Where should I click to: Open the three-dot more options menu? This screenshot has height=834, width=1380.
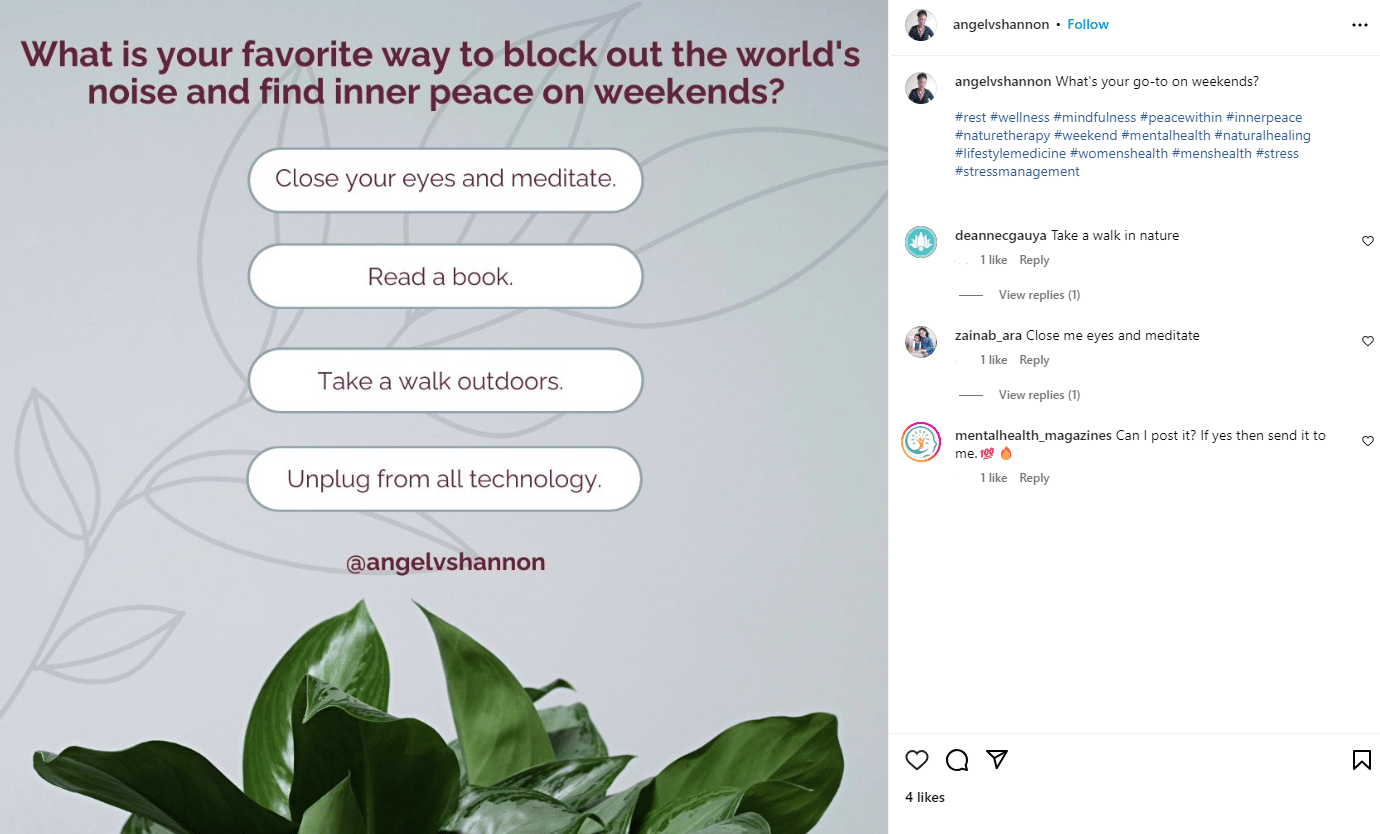[1359, 25]
